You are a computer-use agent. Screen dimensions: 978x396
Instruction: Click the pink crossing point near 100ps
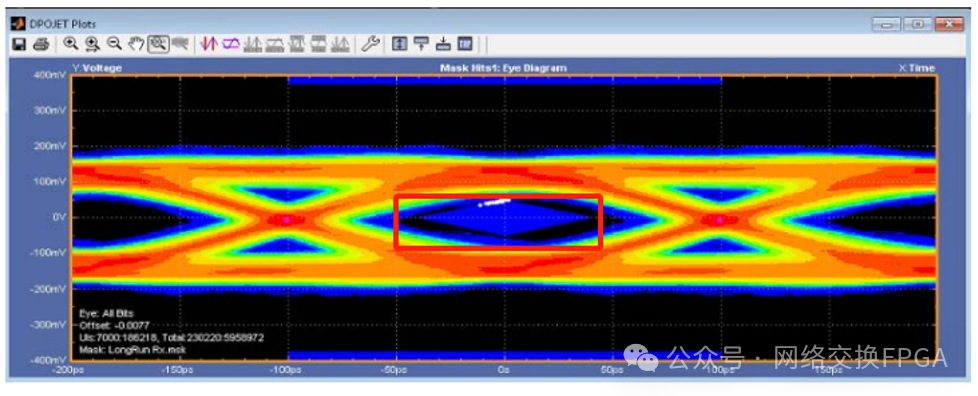(720, 220)
